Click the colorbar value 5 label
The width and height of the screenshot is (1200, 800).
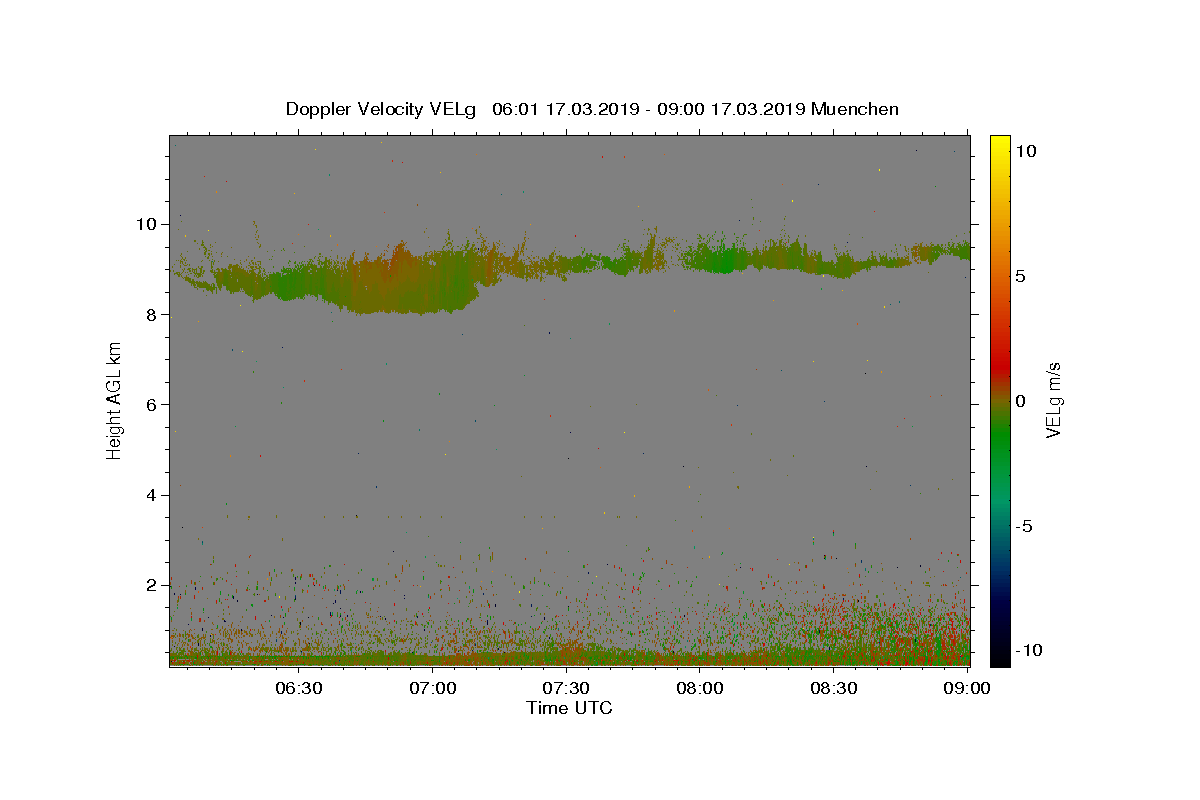click(x=1021, y=276)
